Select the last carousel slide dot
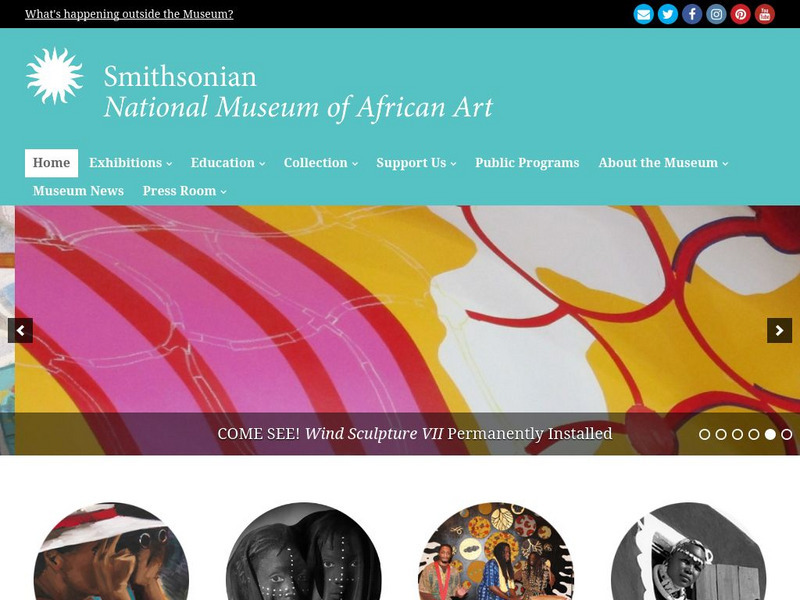The image size is (800, 600). pyautogui.click(x=787, y=434)
